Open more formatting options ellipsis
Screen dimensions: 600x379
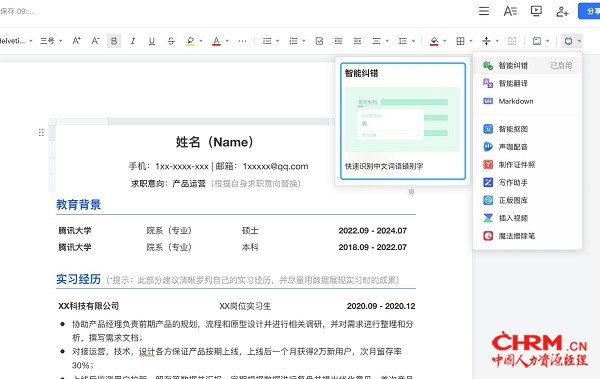click(x=242, y=41)
